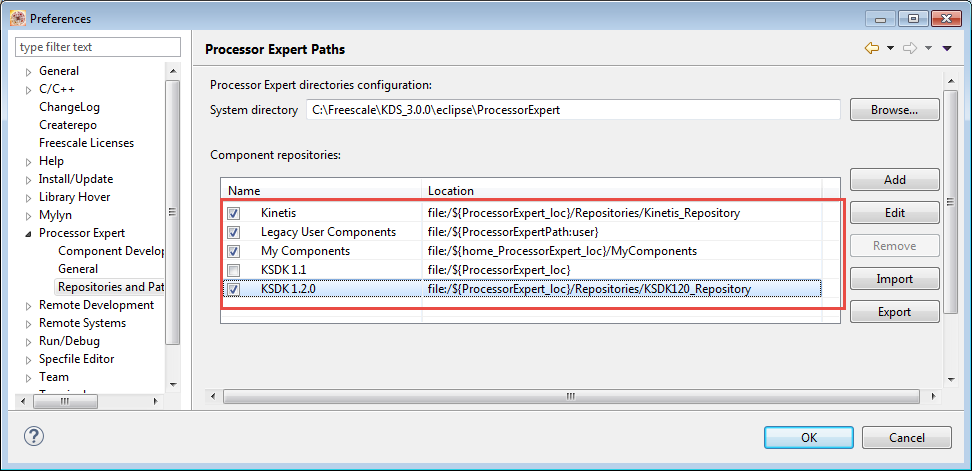The image size is (972, 471).
Task: Click into the System directory path field
Action: 573,110
